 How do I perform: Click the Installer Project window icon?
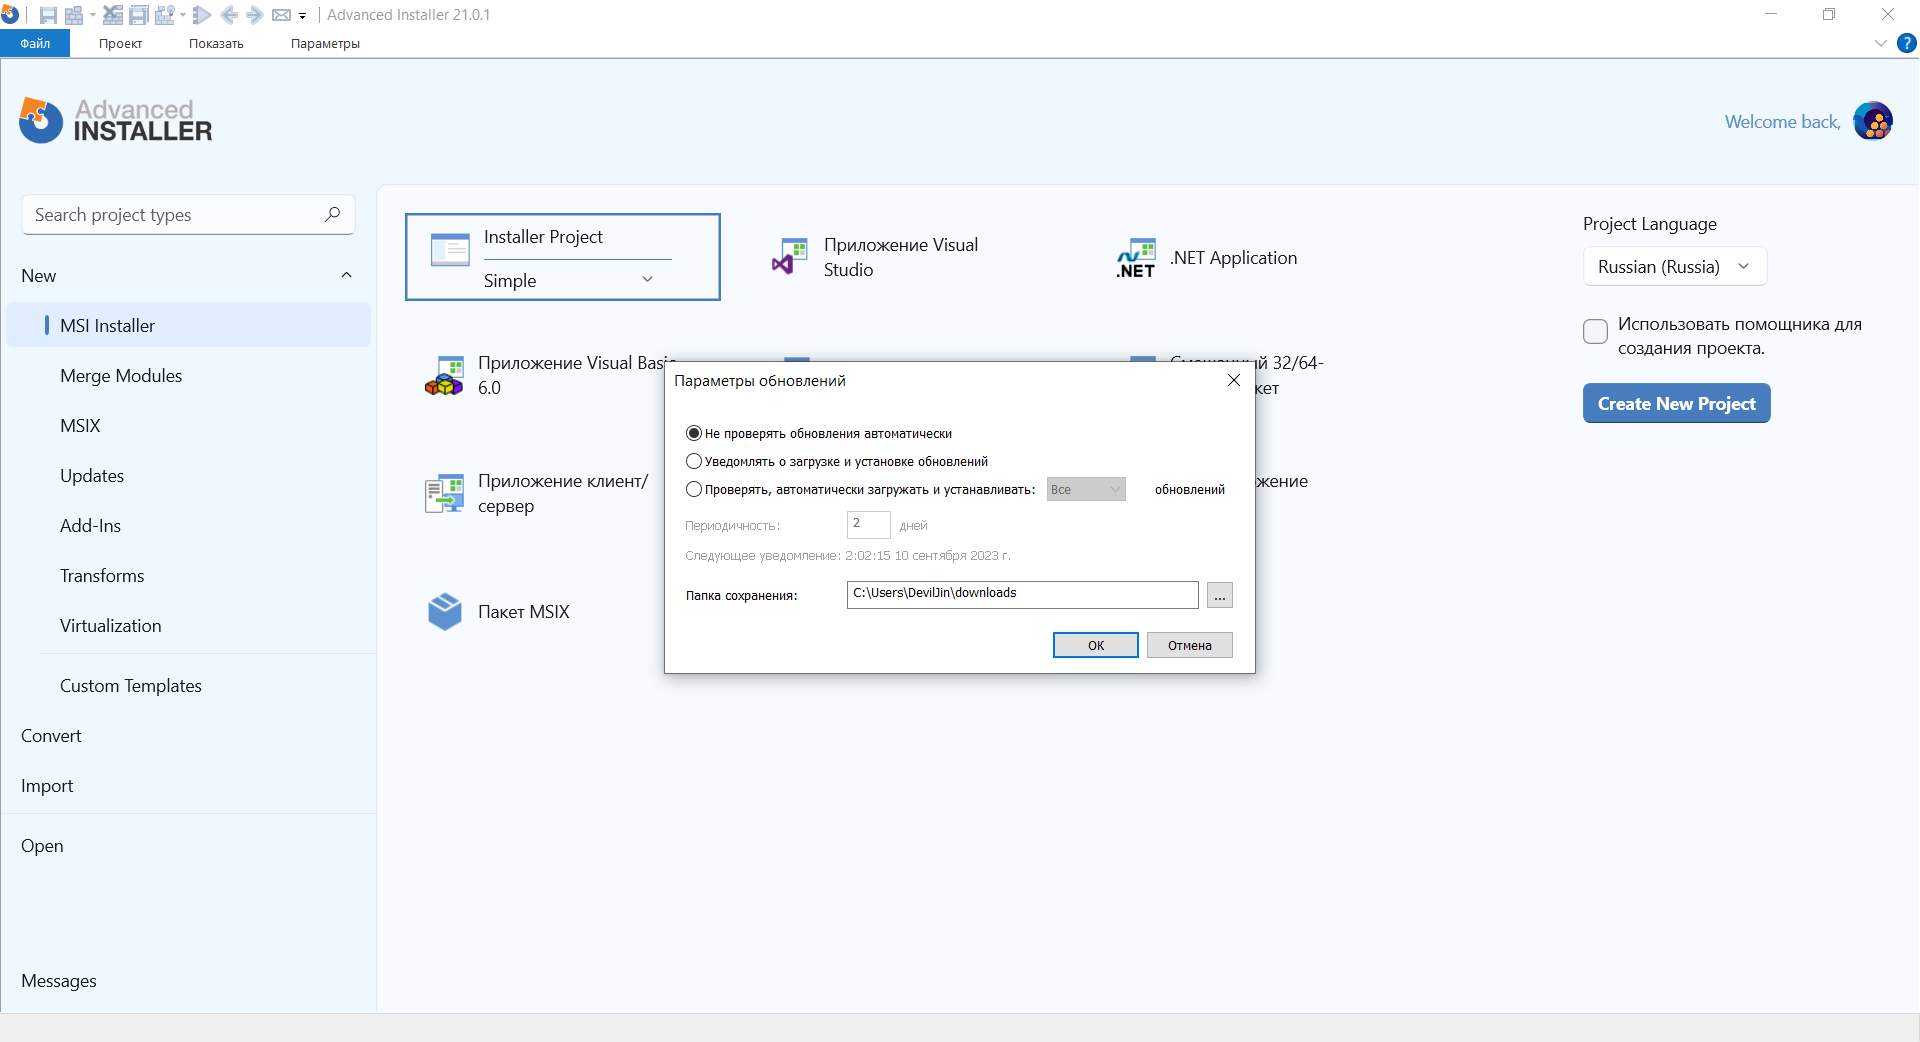tap(450, 249)
